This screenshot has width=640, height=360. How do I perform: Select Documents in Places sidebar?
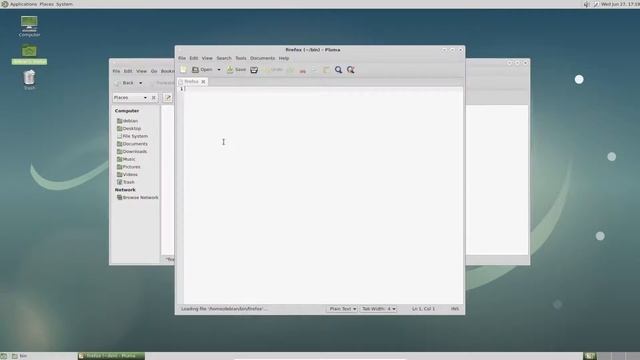(132, 144)
